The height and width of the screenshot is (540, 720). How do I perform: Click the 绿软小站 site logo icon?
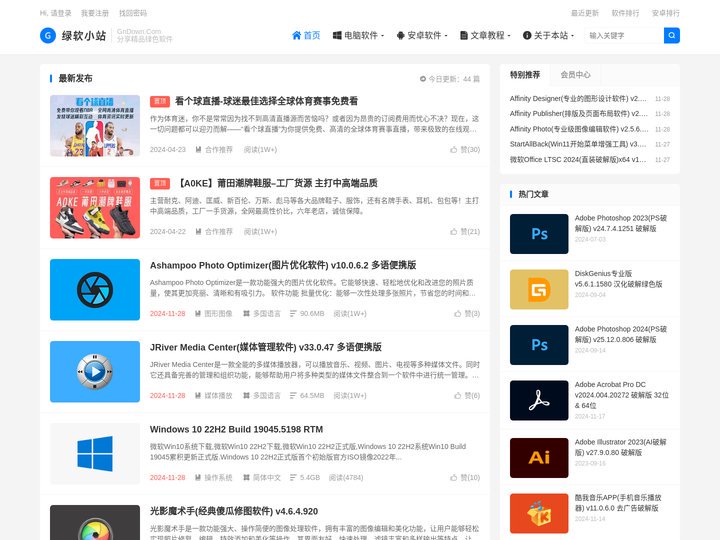pyautogui.click(x=48, y=35)
